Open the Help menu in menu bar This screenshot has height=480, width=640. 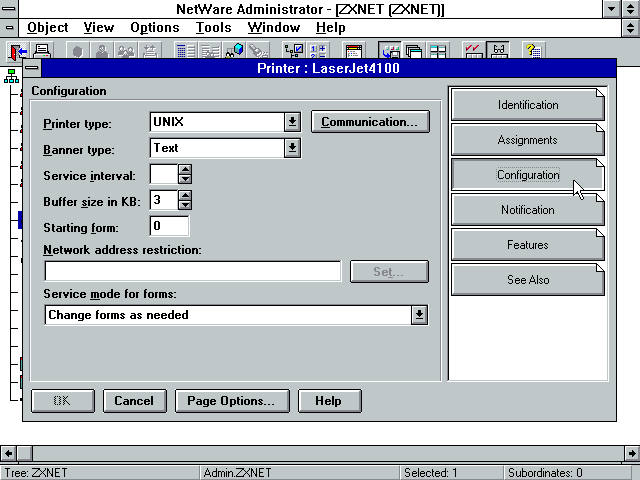pyautogui.click(x=331, y=27)
